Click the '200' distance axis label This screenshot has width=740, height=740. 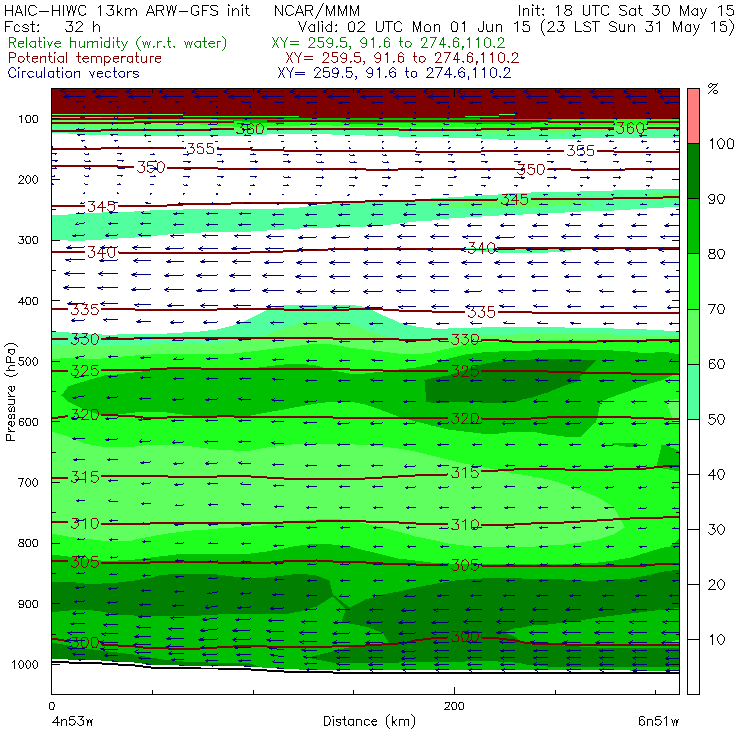454,706
